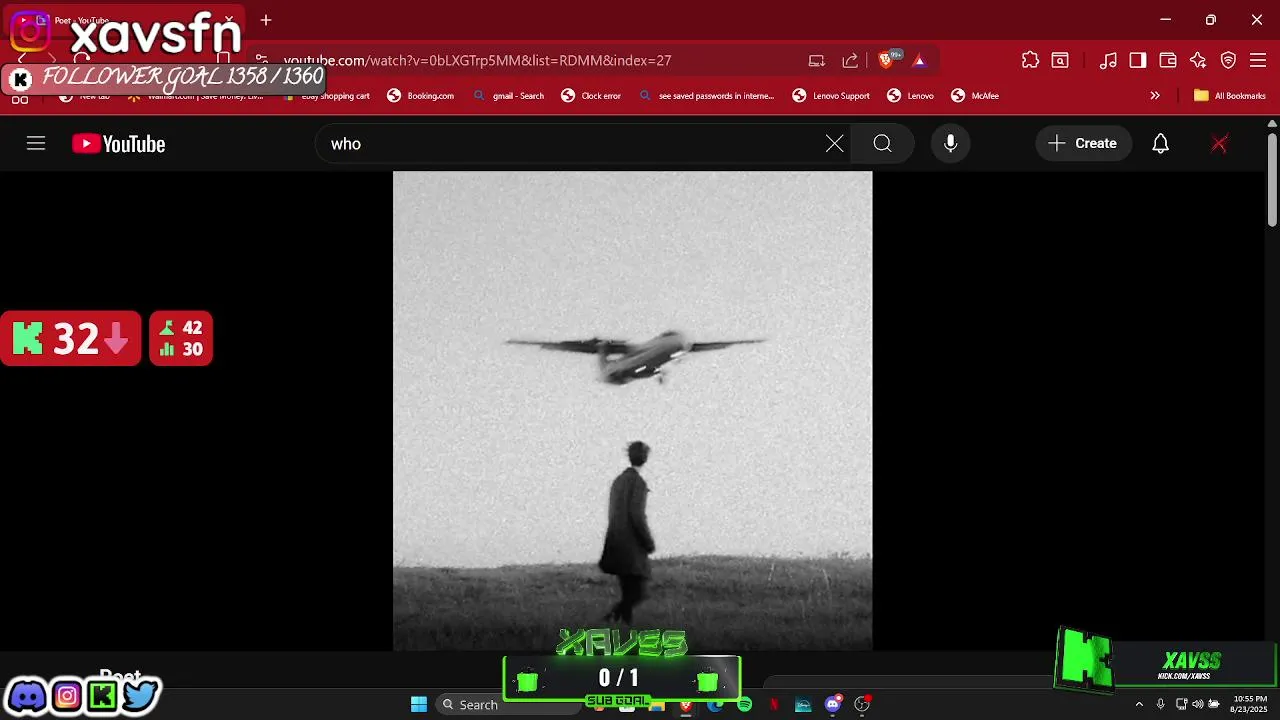Open Microsoft Edge from the taskbar
1280x720 pixels.
715,705
